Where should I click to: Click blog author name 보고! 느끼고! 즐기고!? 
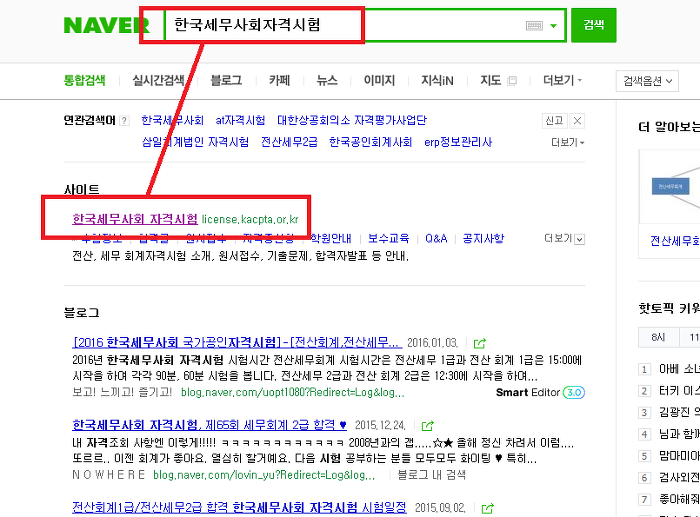(122, 392)
